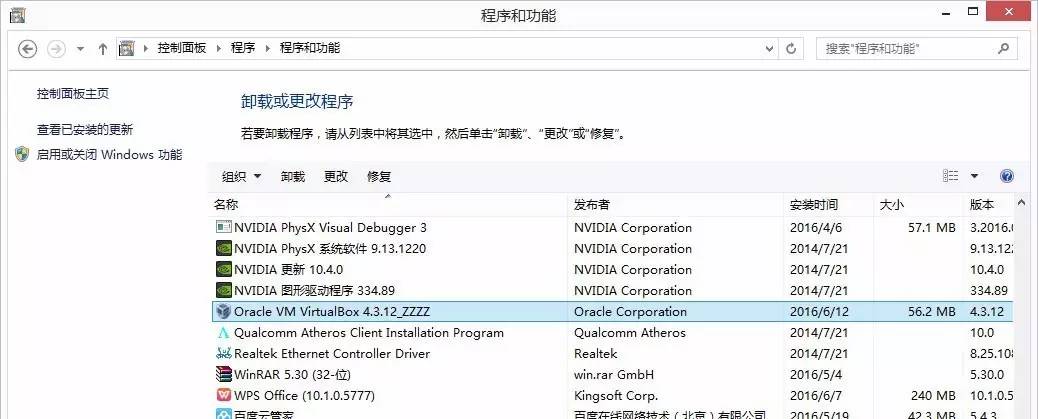The height and width of the screenshot is (419, 1038).
Task: Click the NVIDIA PhysX 系统软件 icon
Action: point(224,248)
